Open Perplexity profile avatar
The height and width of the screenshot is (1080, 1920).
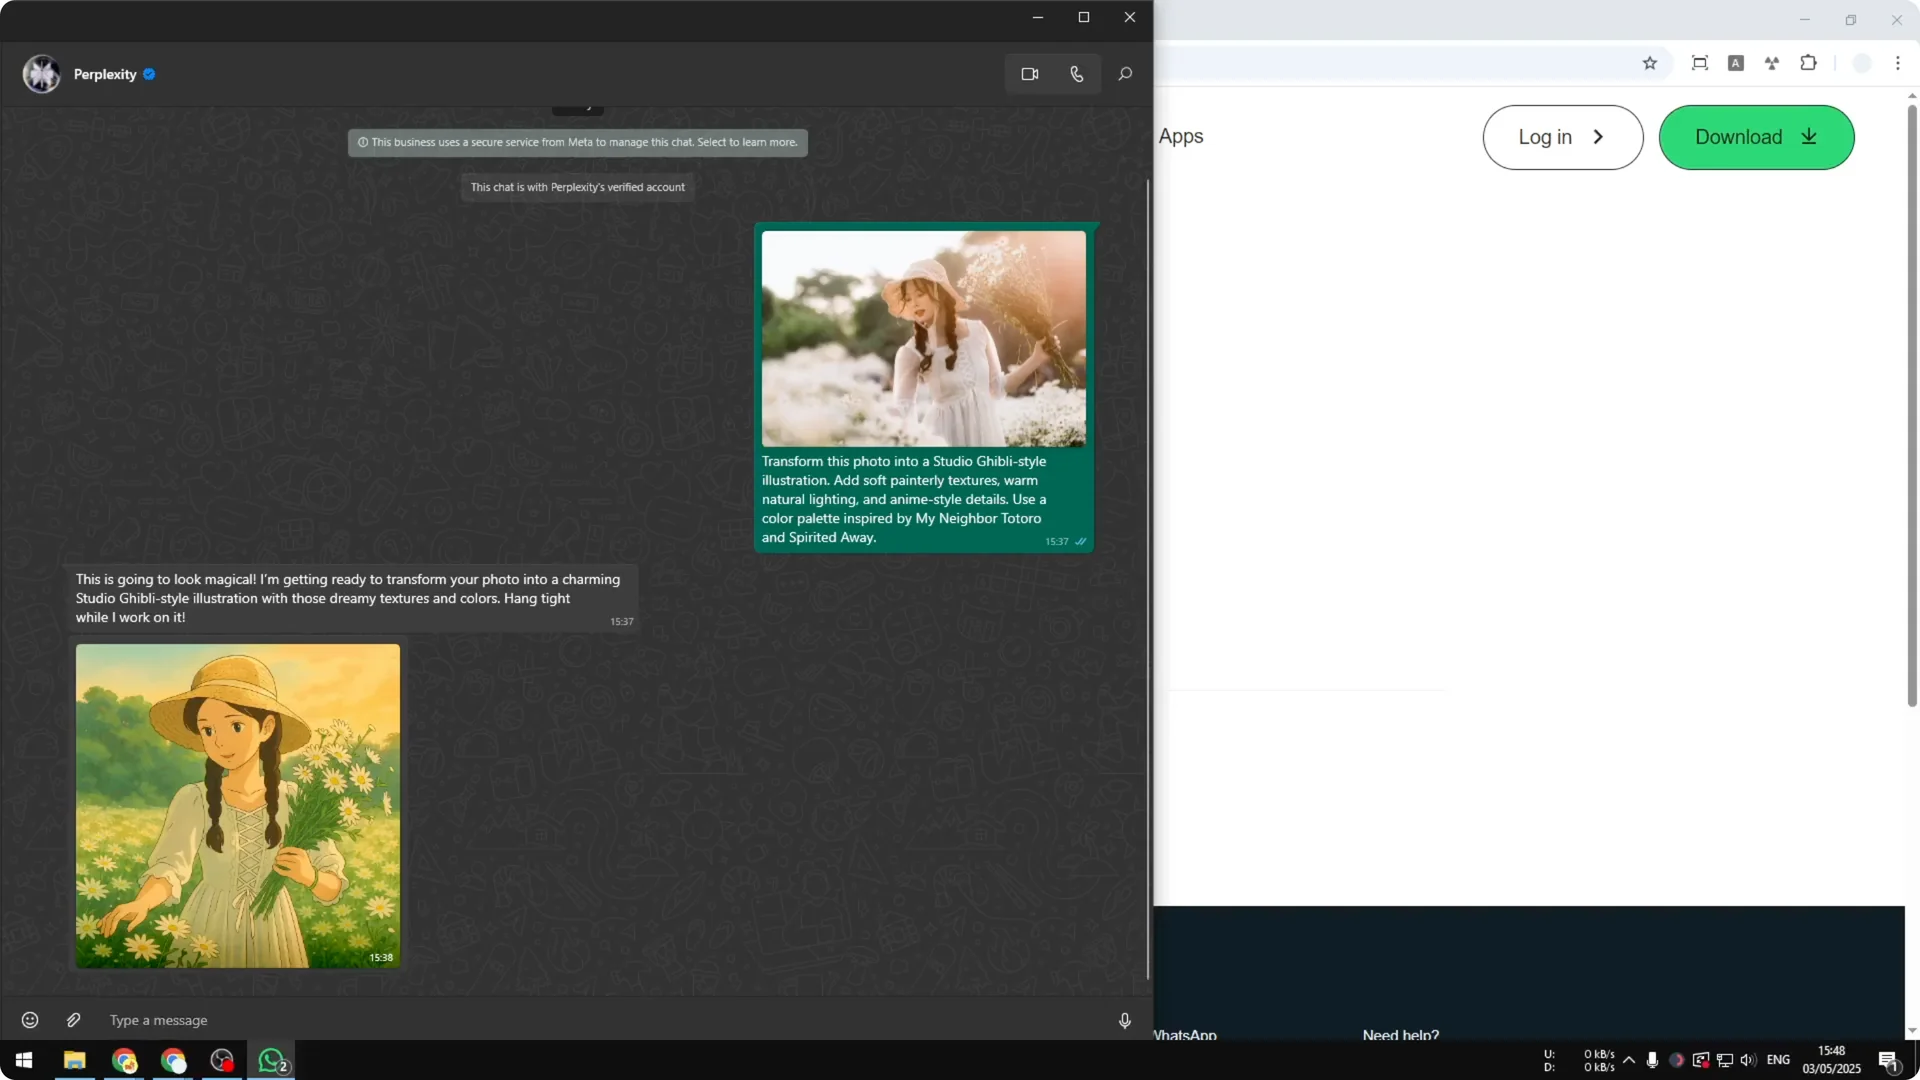point(42,74)
